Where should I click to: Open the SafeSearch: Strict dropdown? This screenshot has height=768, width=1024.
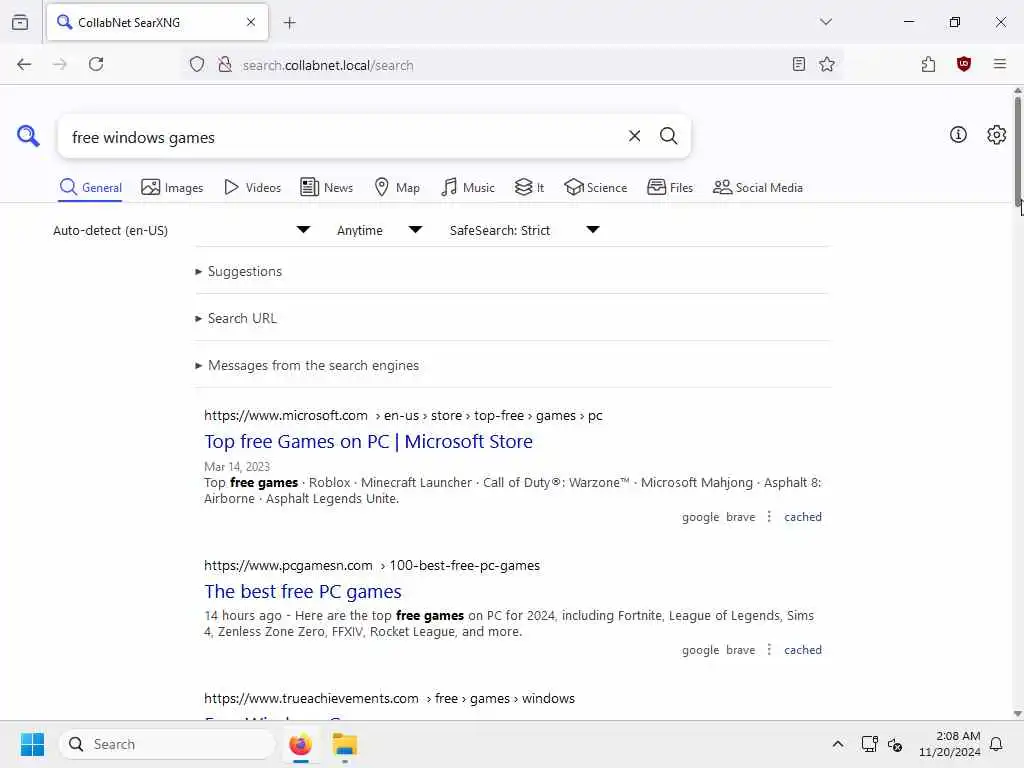524,230
